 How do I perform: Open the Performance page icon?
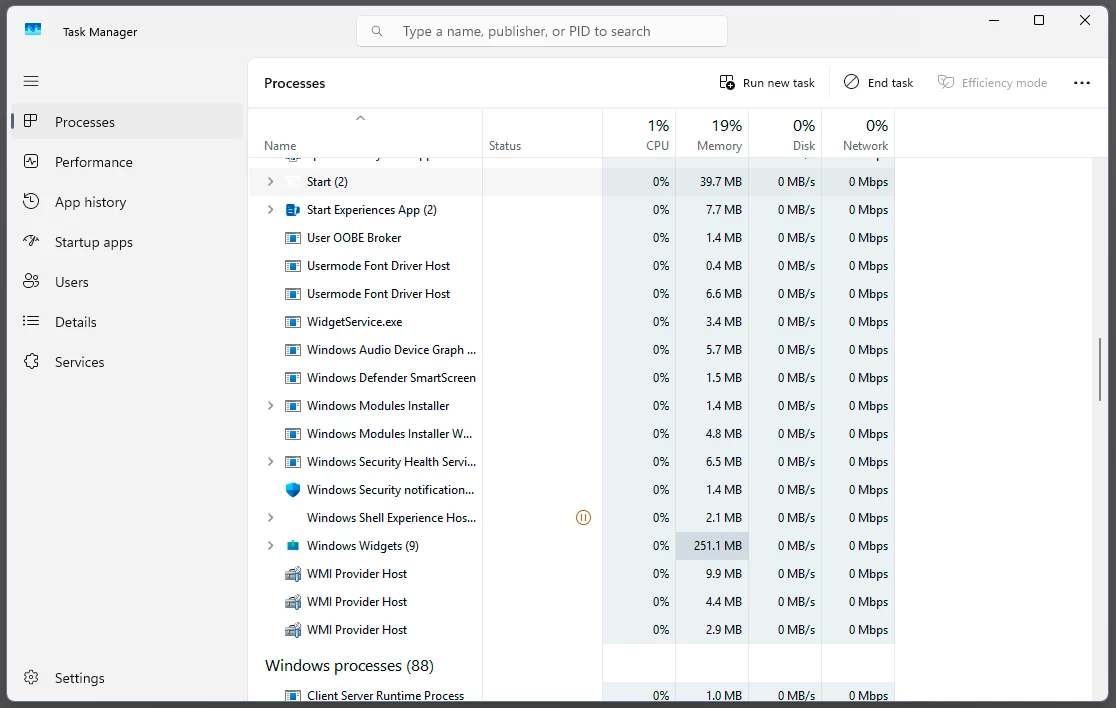point(31,162)
